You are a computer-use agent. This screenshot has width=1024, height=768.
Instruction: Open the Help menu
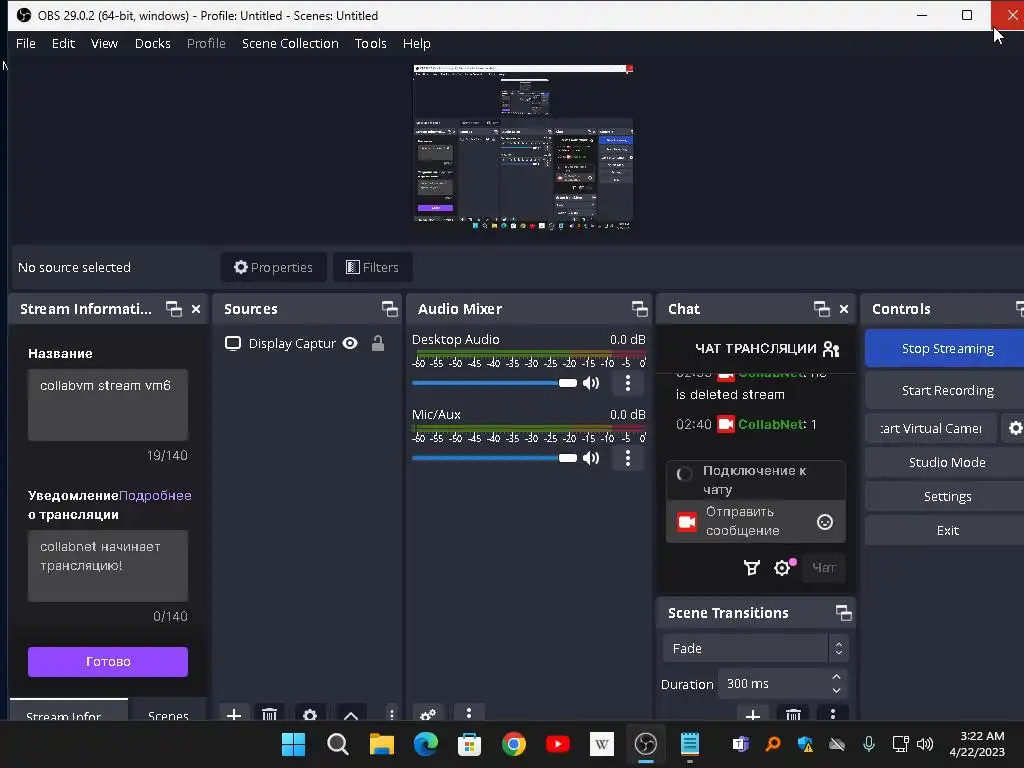(x=416, y=43)
